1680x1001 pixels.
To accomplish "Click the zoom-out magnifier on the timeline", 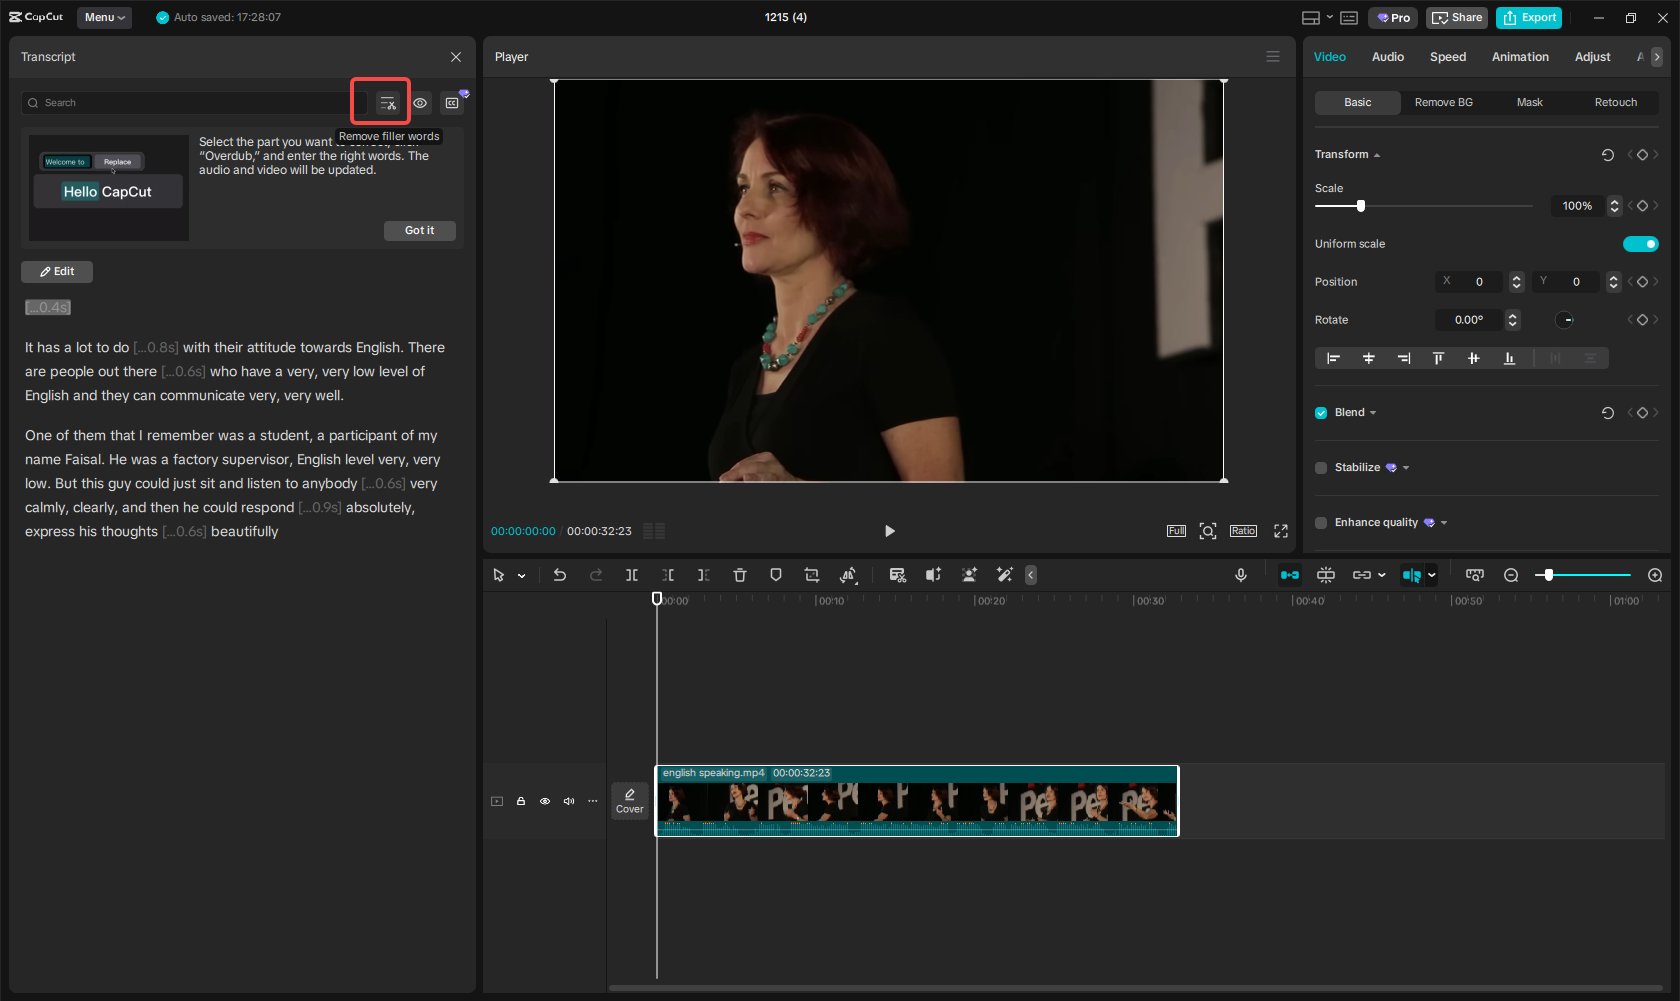I will (1511, 575).
